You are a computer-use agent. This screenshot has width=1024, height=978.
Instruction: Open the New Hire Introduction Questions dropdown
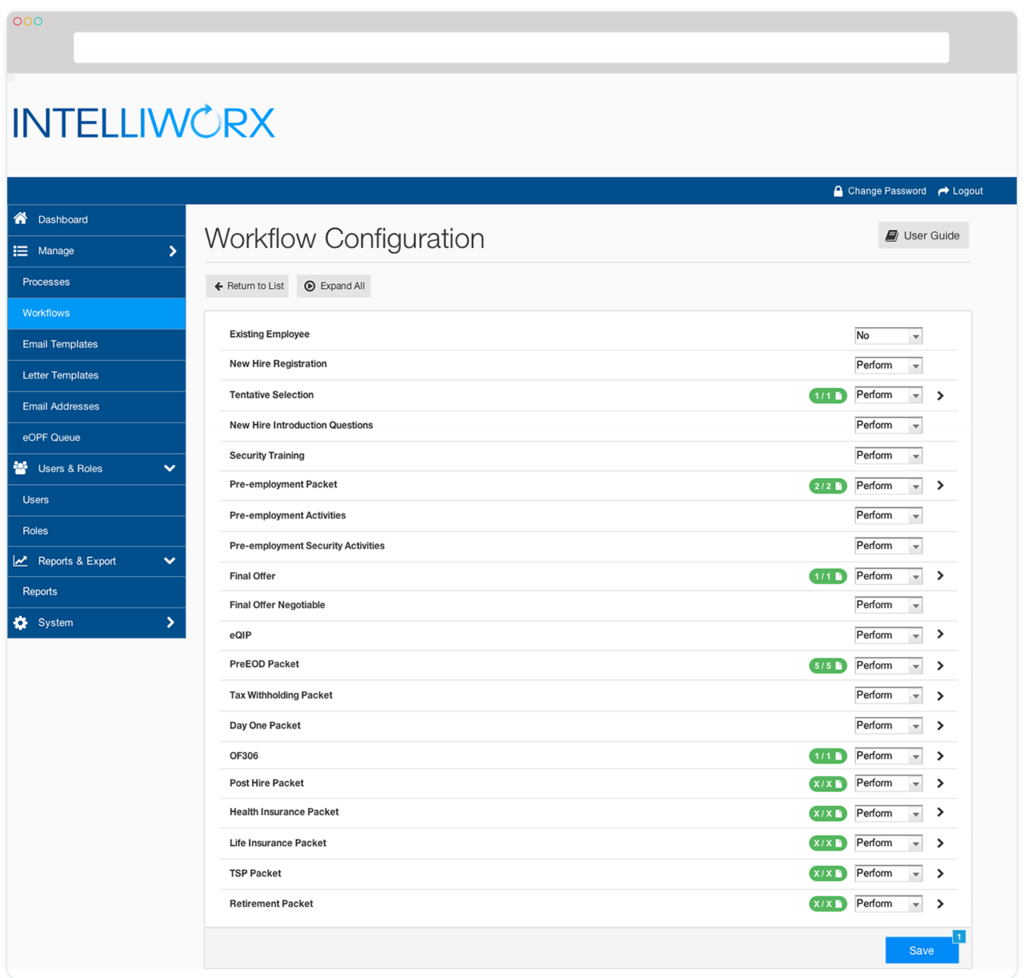(888, 426)
